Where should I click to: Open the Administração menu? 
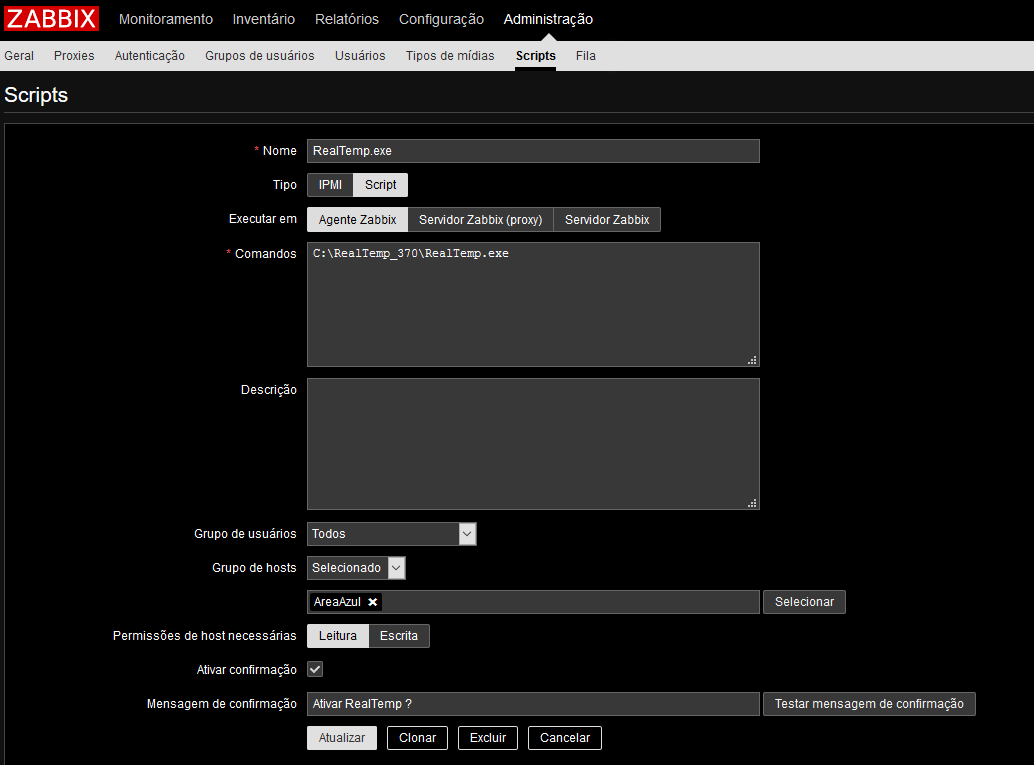point(548,19)
